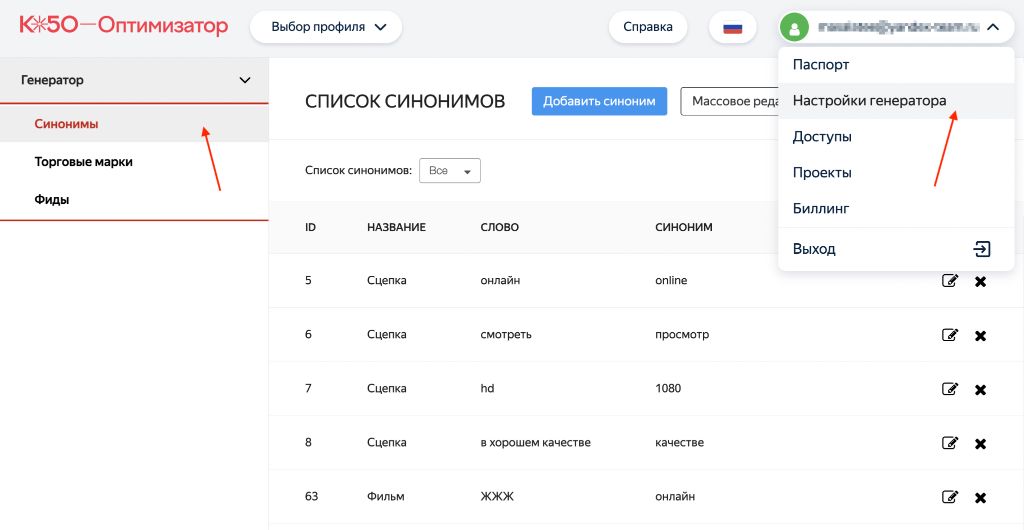This screenshot has height=530, width=1024.
Task: Edit the row with ID 63
Action: 949,497
